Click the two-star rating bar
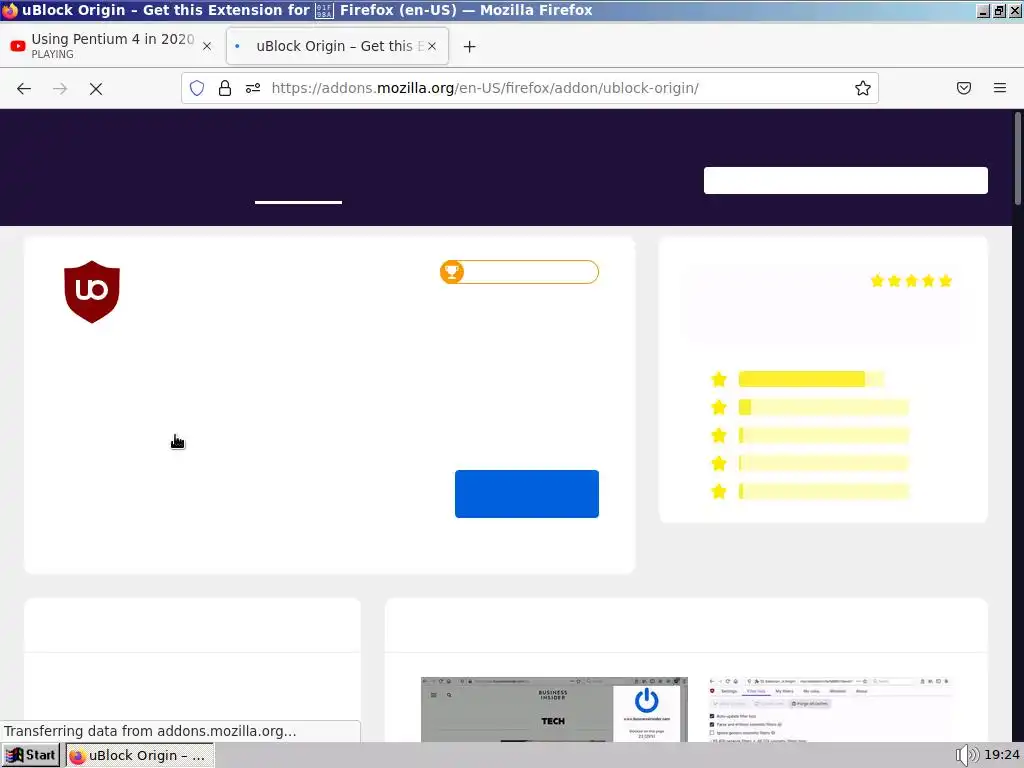1024x768 pixels. coord(824,463)
